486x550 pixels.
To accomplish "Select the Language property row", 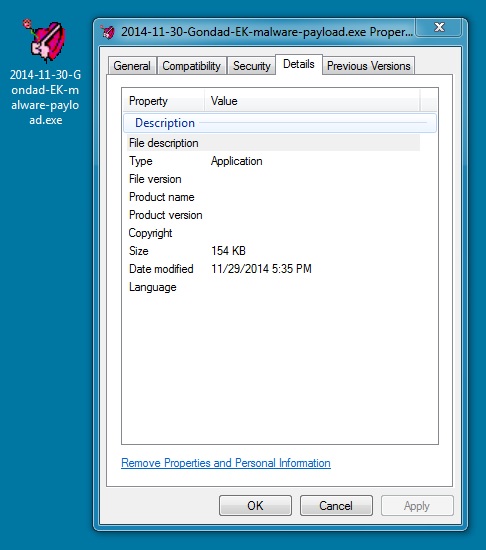I will [274, 287].
